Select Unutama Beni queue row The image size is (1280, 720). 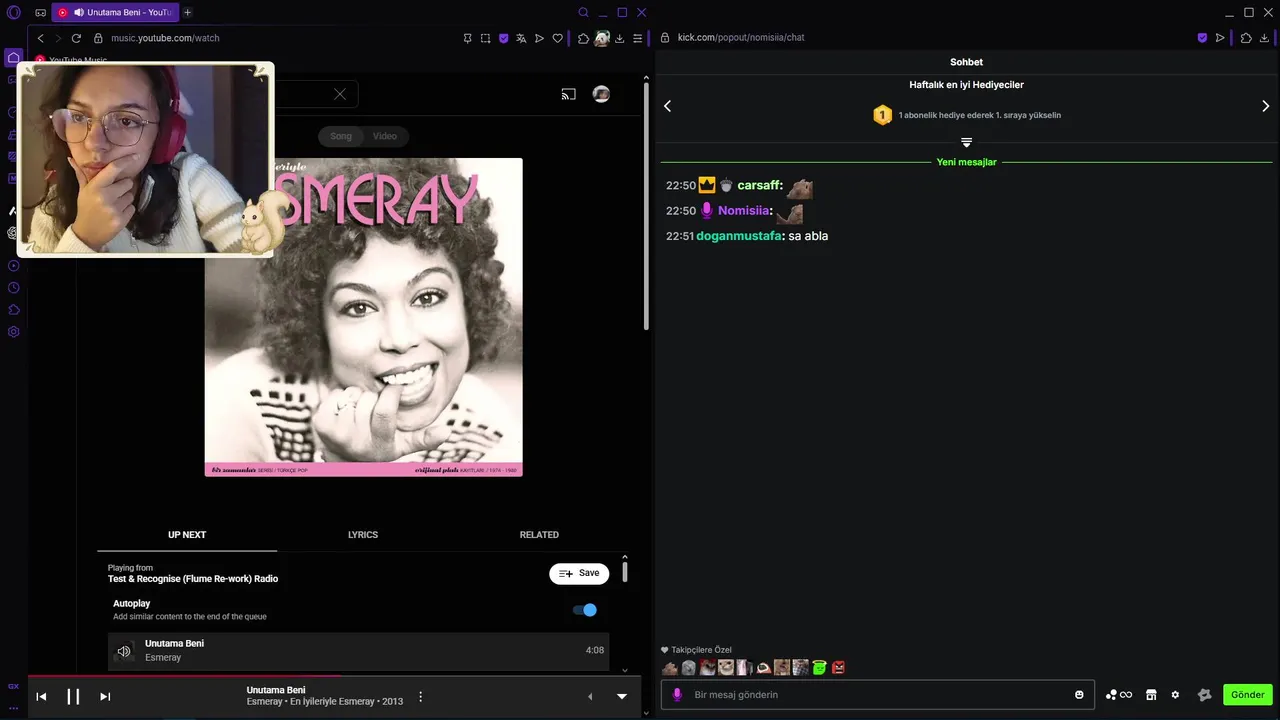358,651
